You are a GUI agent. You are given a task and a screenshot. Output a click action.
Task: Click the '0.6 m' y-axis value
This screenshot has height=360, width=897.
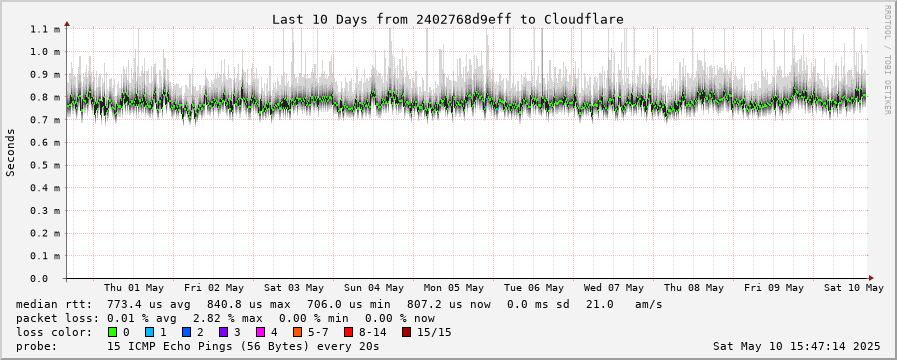pyautogui.click(x=45, y=143)
